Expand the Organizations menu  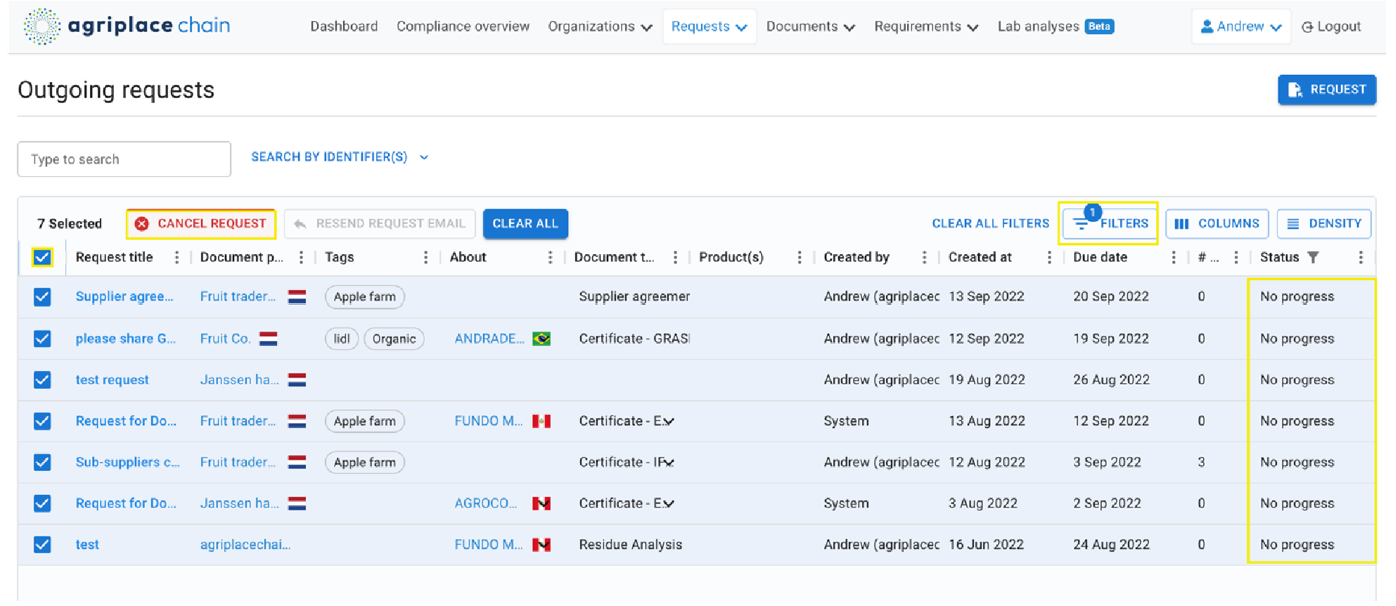(x=600, y=27)
